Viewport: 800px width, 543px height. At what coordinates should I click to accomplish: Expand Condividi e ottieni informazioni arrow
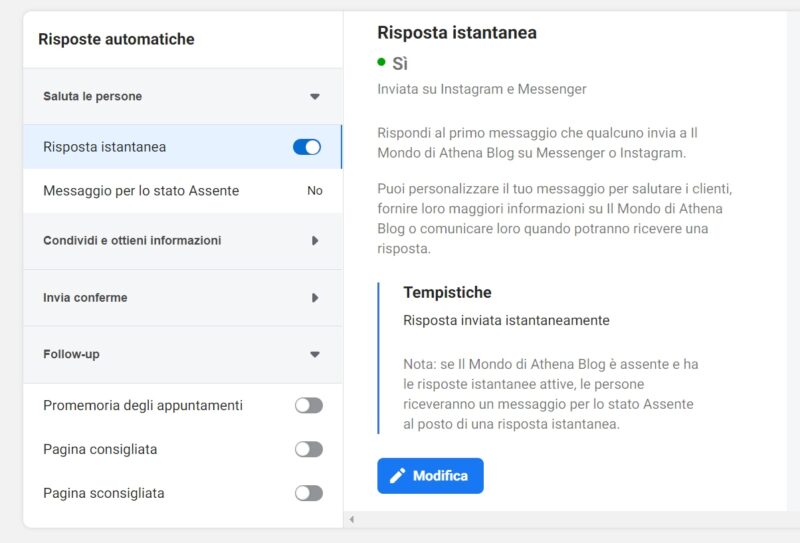pos(315,241)
